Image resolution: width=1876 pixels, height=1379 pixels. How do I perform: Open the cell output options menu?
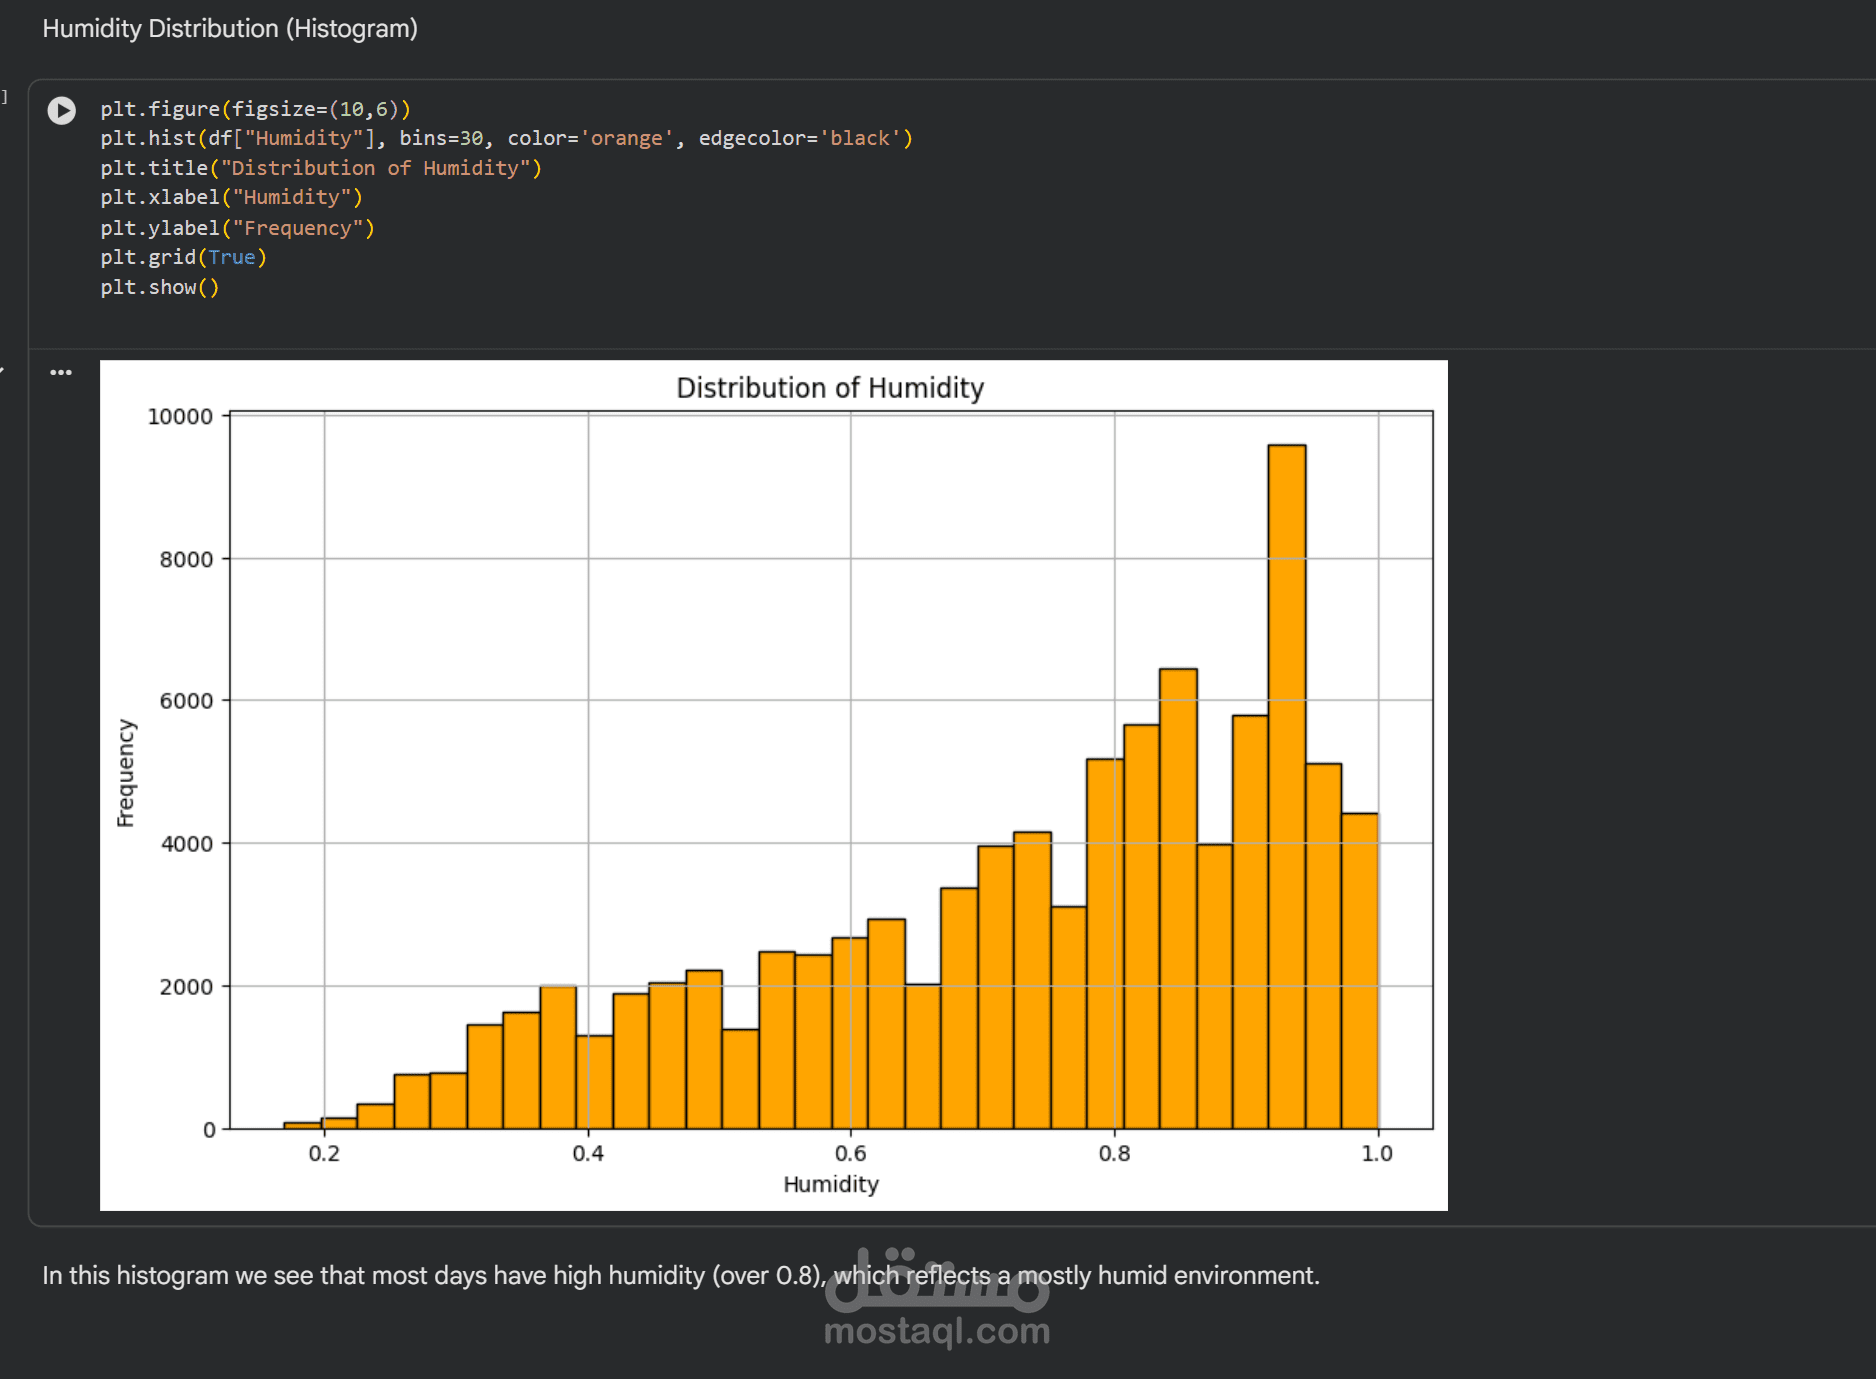point(61,372)
